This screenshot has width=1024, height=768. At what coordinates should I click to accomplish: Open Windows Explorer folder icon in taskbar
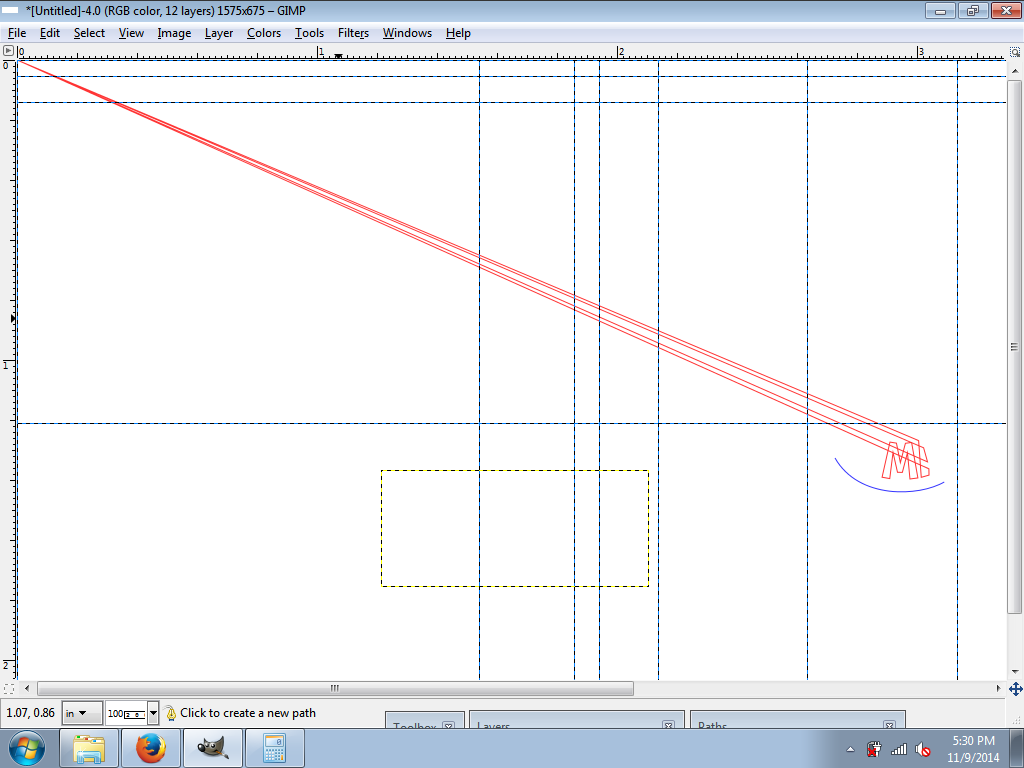[x=90, y=748]
